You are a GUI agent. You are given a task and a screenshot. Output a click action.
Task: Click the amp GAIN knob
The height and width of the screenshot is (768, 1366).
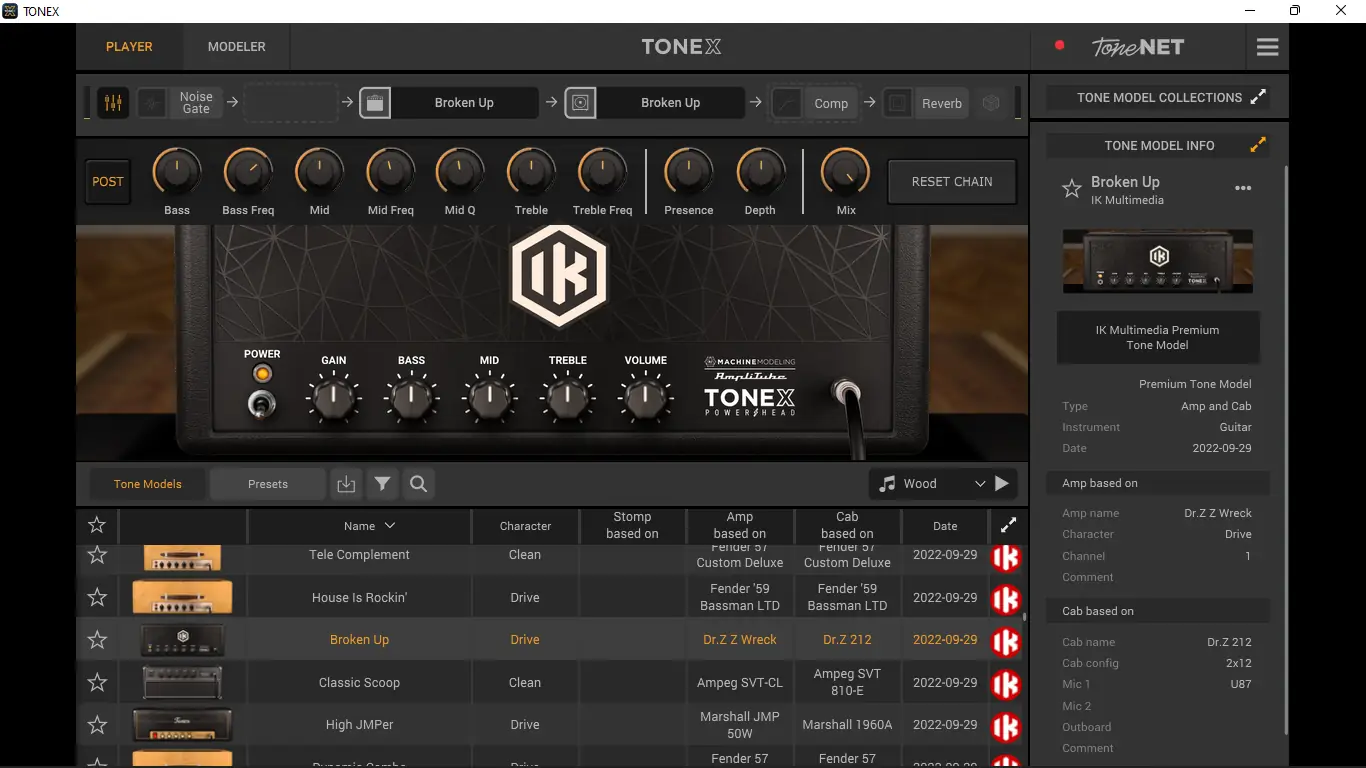(x=333, y=398)
